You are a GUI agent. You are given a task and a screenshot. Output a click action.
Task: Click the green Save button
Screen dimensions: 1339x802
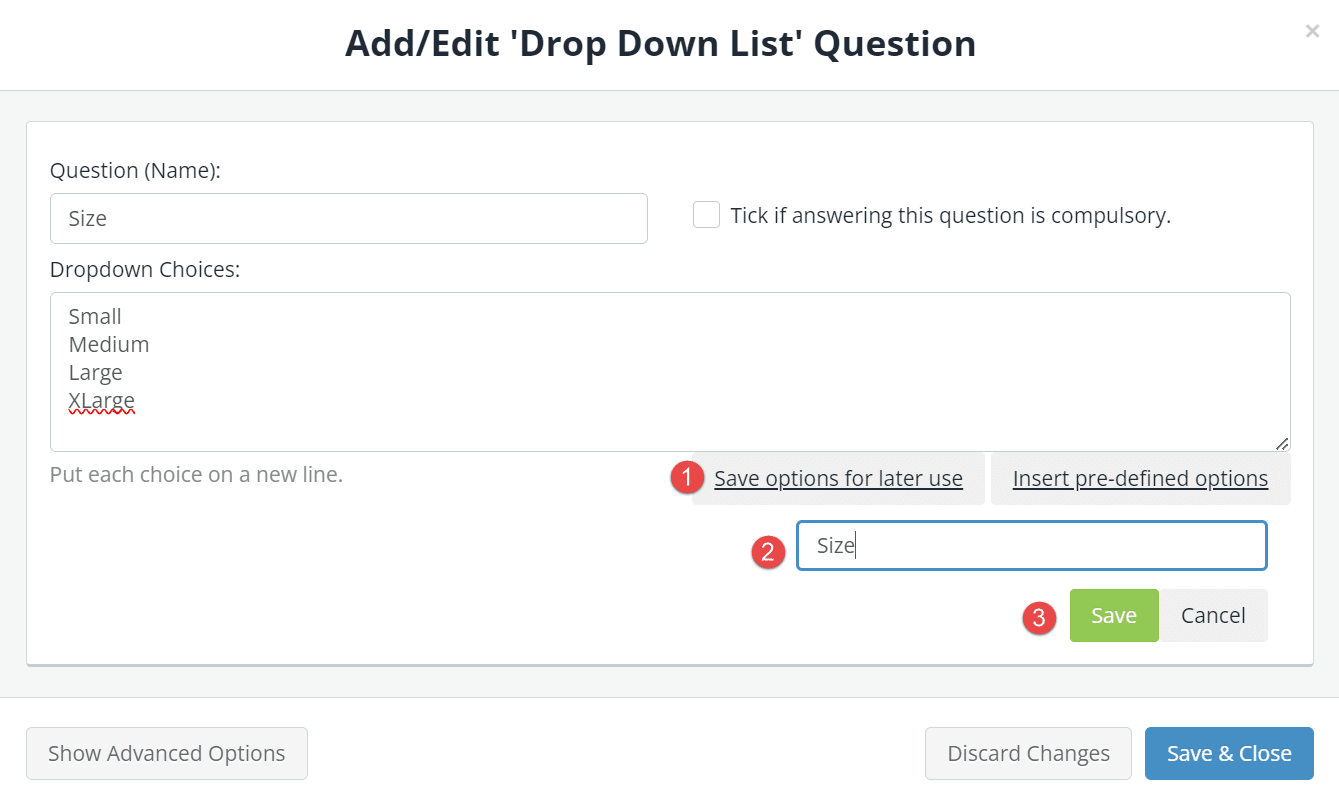click(x=1114, y=615)
